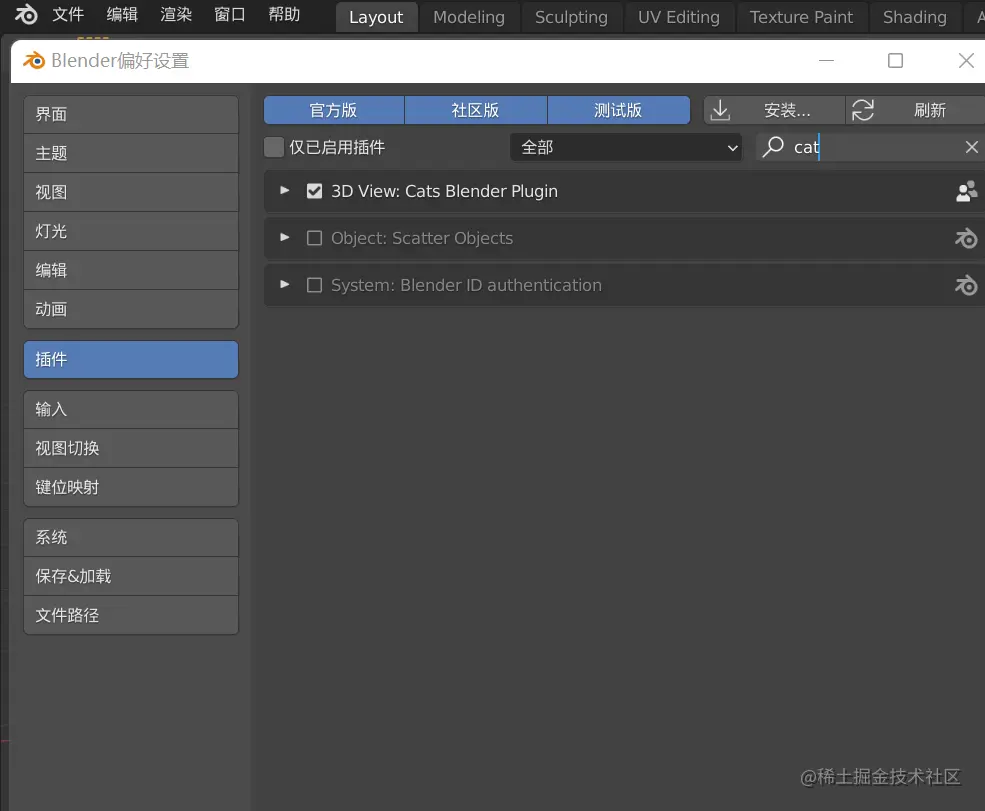Click the 安装... install button
This screenshot has height=811, width=985.
pos(774,110)
